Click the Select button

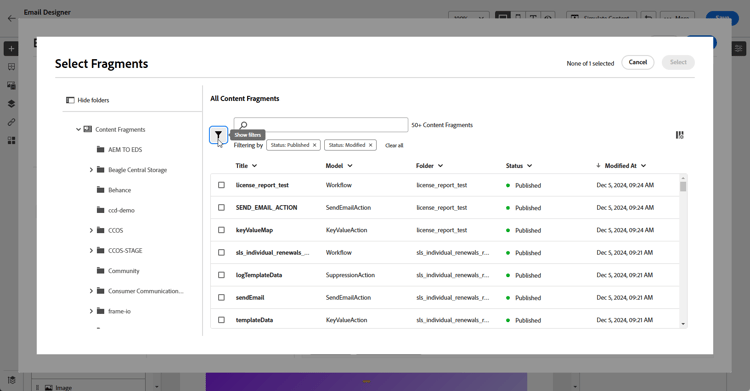pyautogui.click(x=678, y=62)
